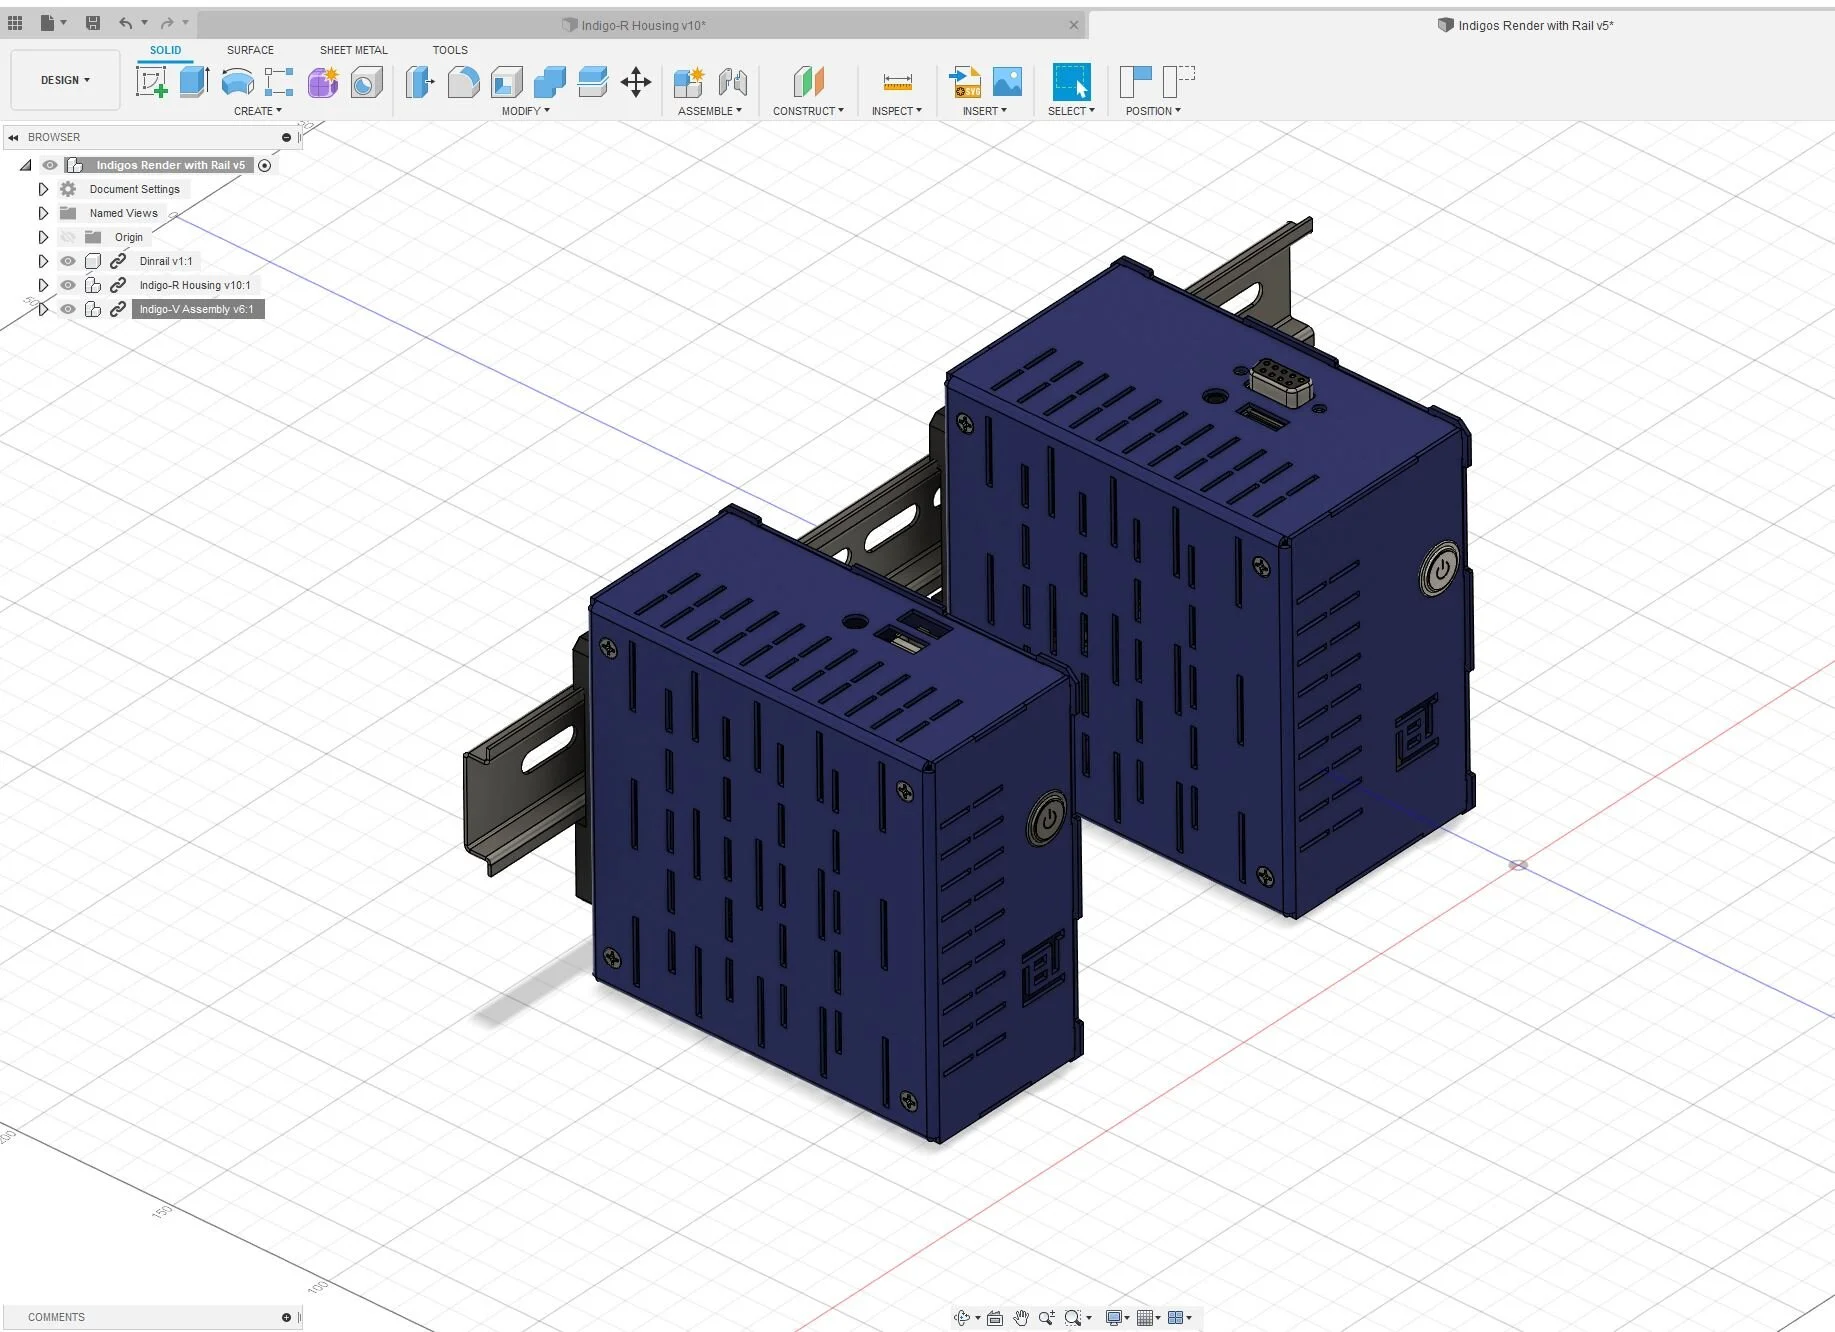Expand the Indigo-V Assembly v6:1 node

pos(43,309)
